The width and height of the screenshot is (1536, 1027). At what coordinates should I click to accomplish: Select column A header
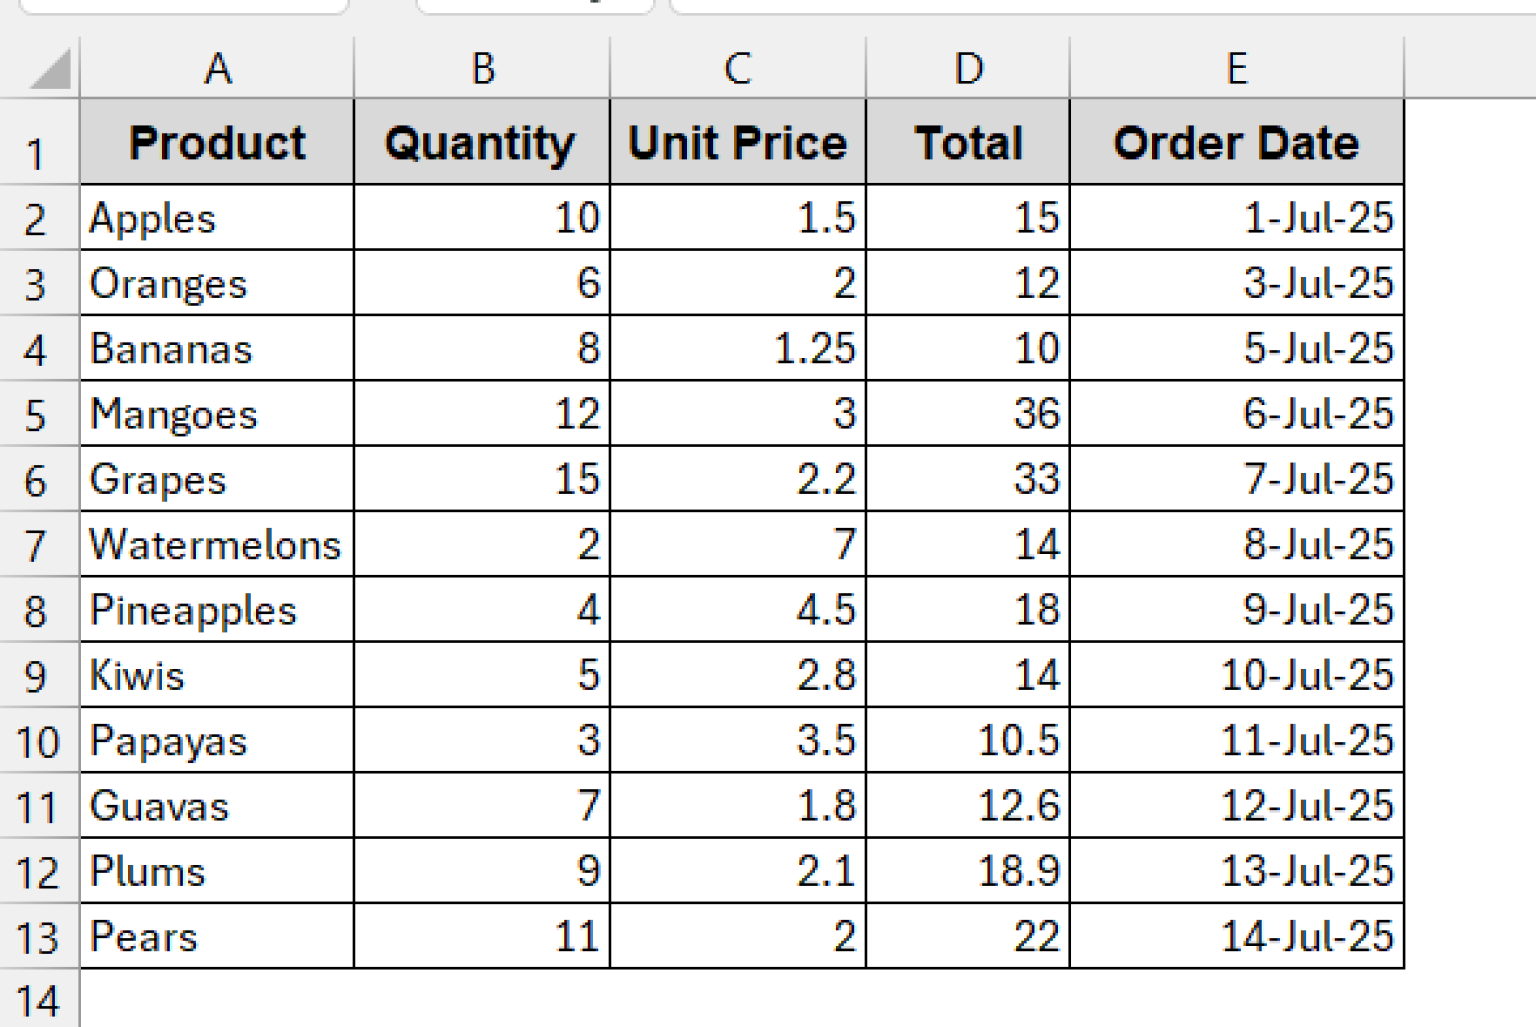pos(216,68)
